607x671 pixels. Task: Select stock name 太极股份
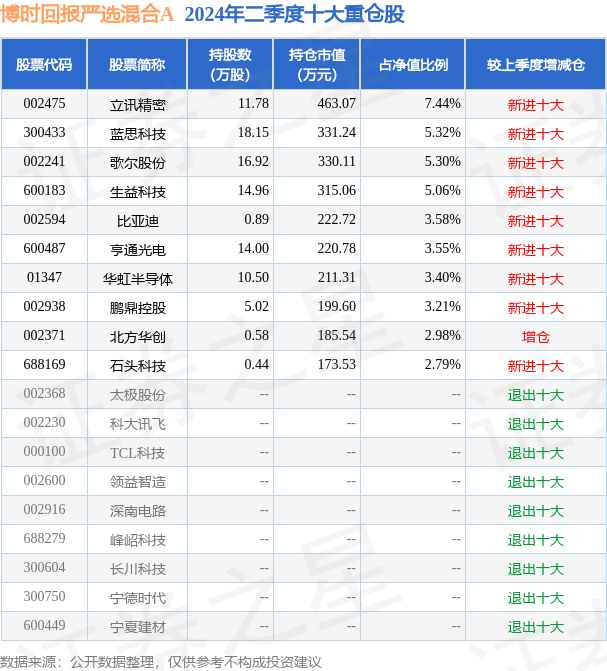point(137,395)
